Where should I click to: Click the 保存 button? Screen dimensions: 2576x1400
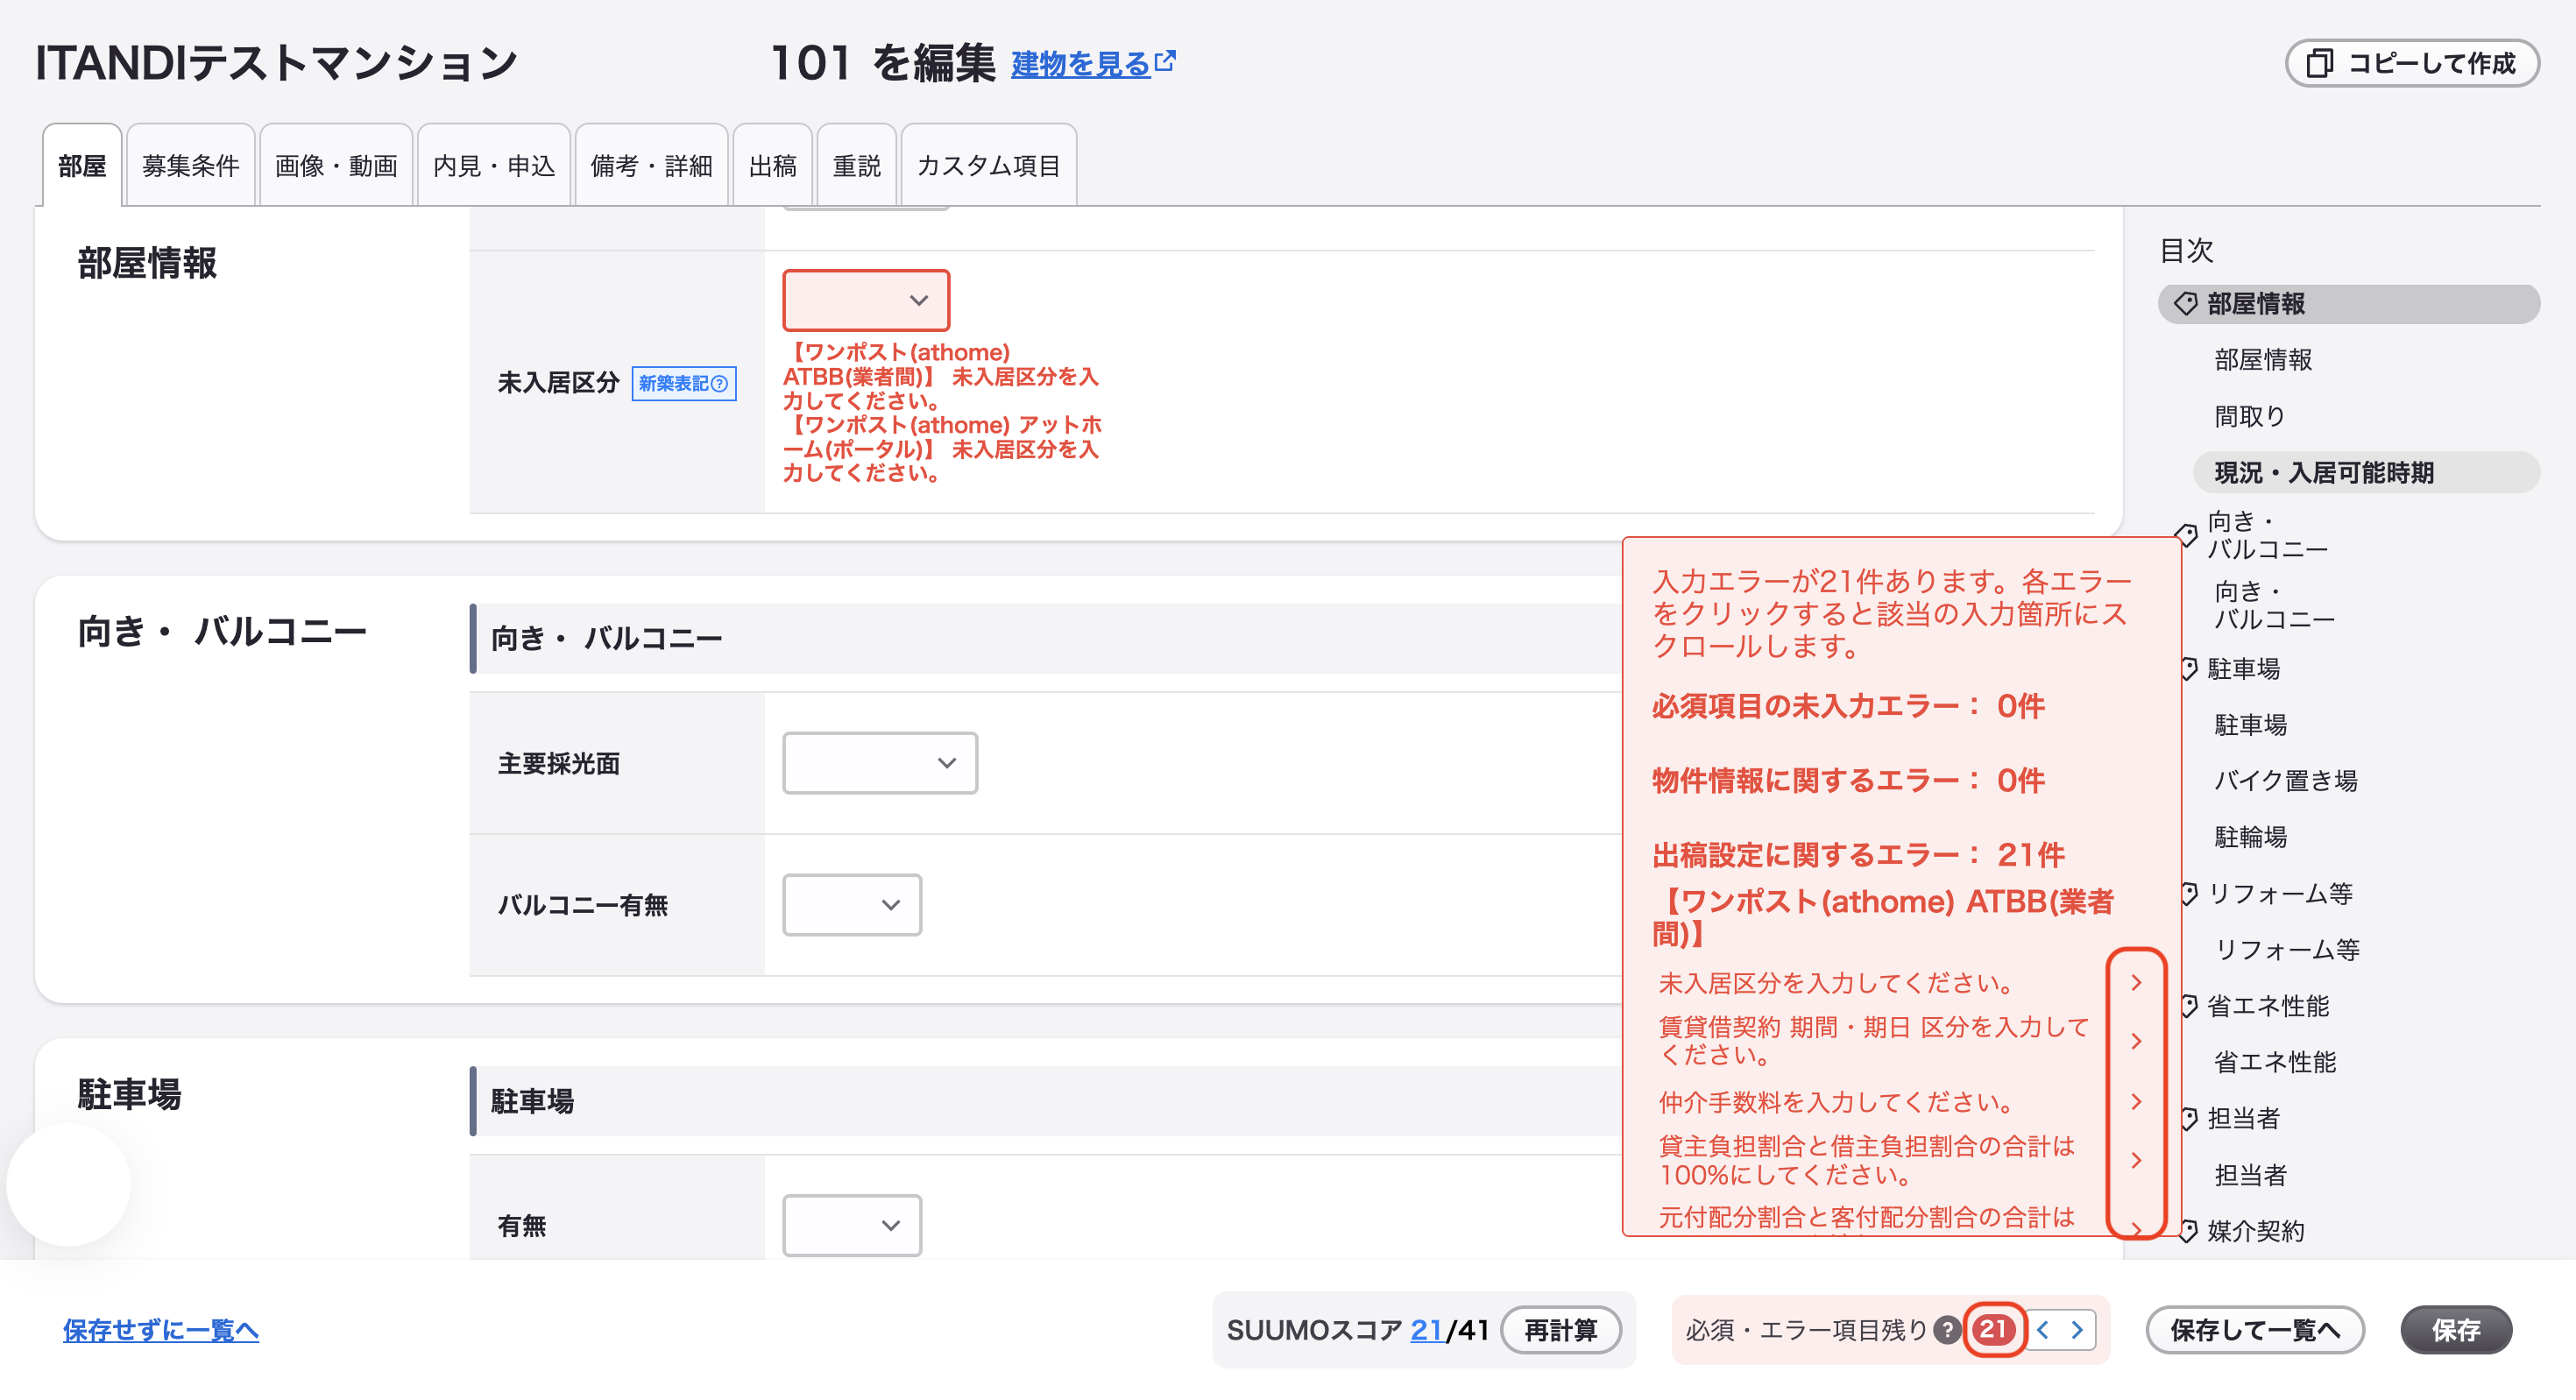pos(2456,1329)
